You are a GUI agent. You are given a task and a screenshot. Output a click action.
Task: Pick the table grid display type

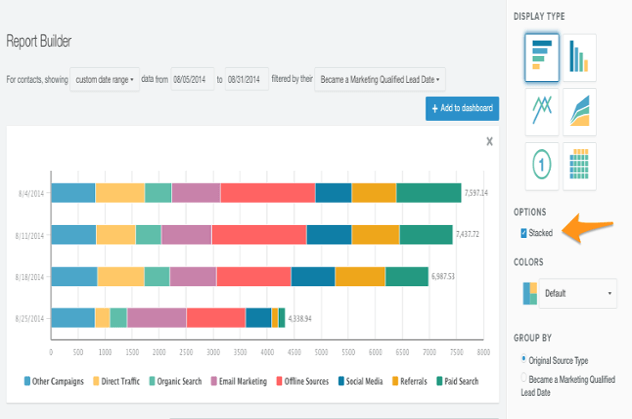pyautogui.click(x=579, y=166)
